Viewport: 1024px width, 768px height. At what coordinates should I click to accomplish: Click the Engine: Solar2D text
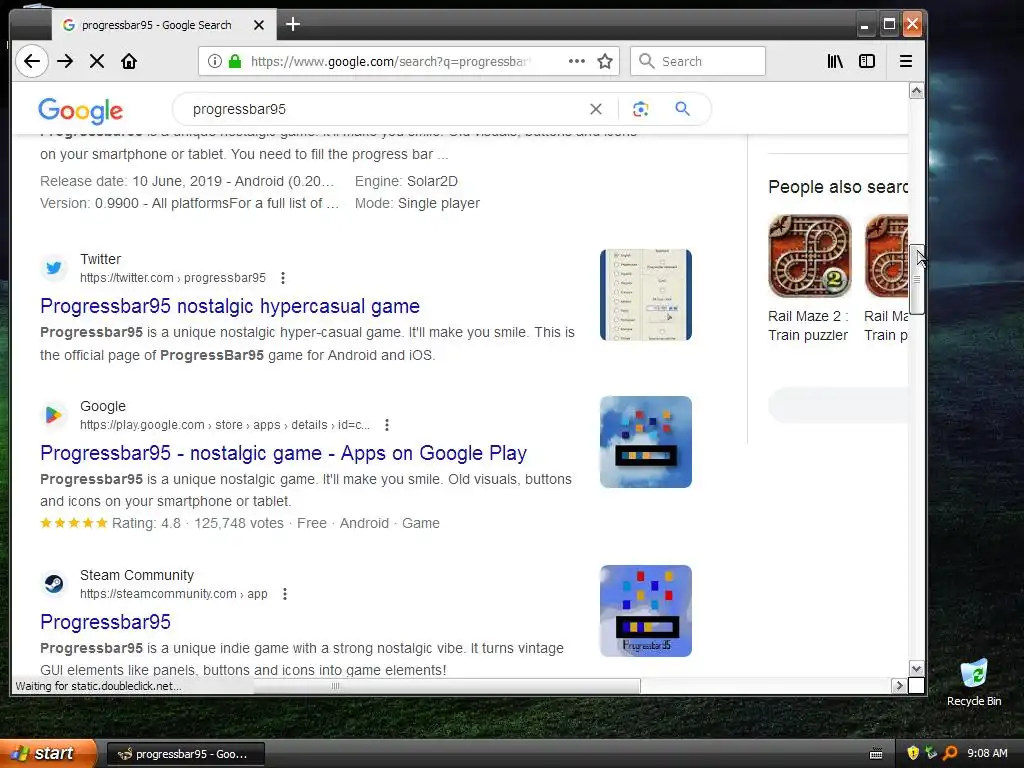click(406, 182)
